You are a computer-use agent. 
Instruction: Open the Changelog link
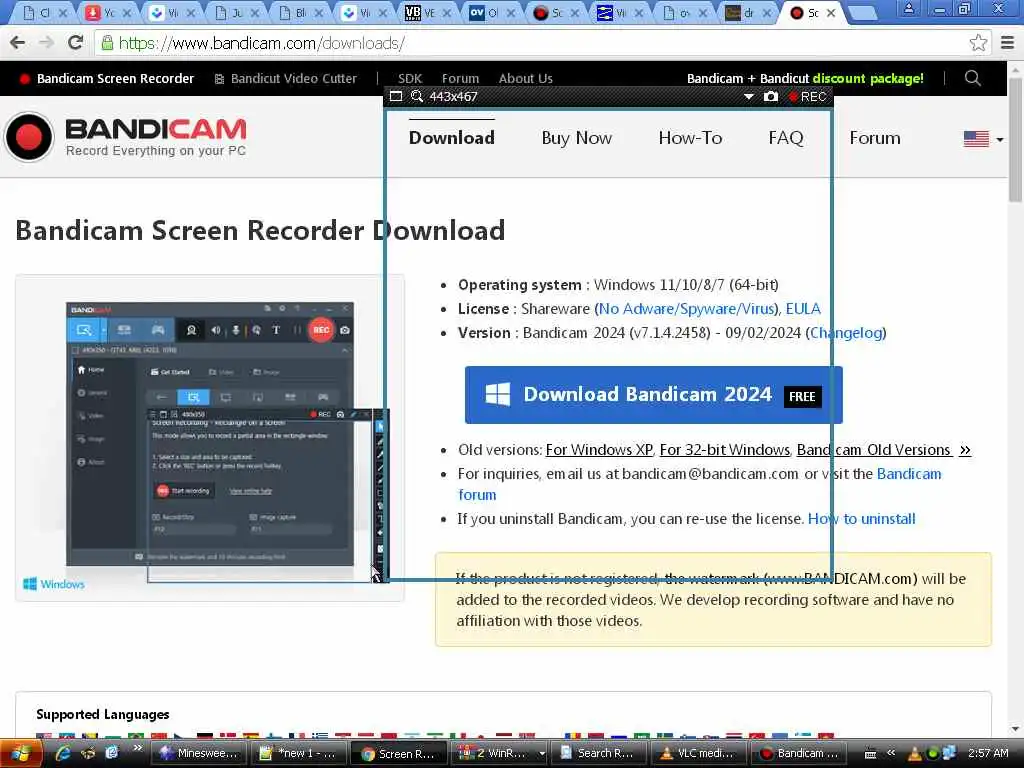(x=846, y=332)
